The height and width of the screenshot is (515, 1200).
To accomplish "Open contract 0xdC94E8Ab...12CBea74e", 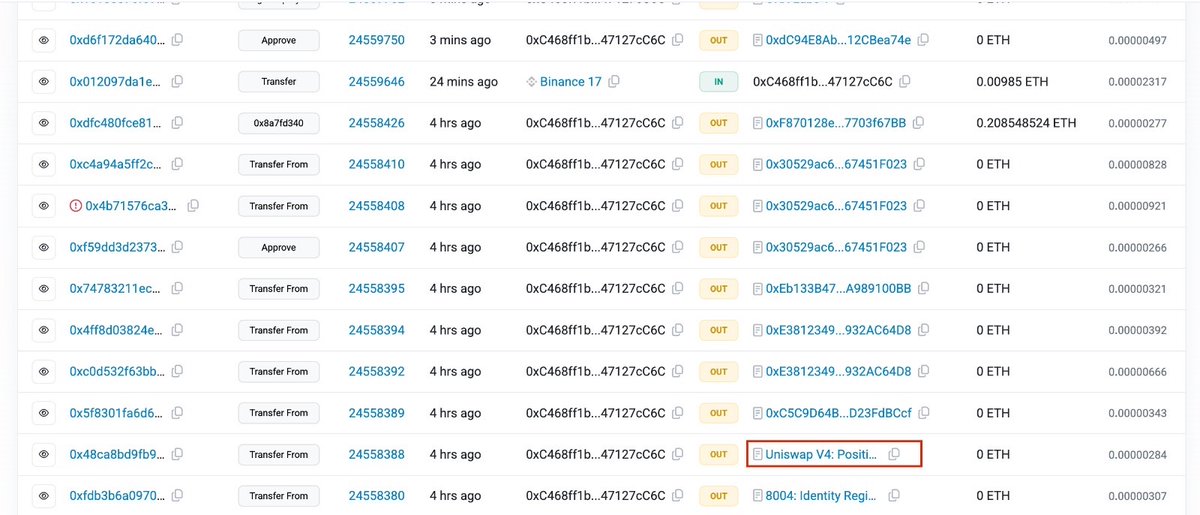I will click(838, 40).
